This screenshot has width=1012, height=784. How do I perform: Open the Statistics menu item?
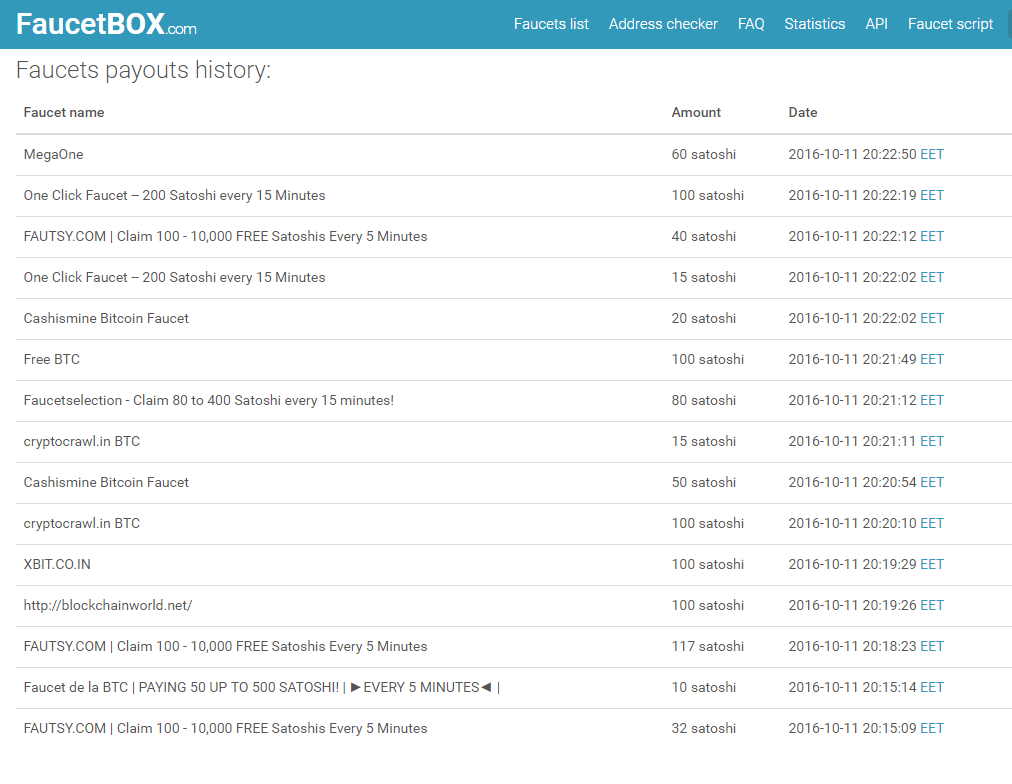click(x=815, y=24)
